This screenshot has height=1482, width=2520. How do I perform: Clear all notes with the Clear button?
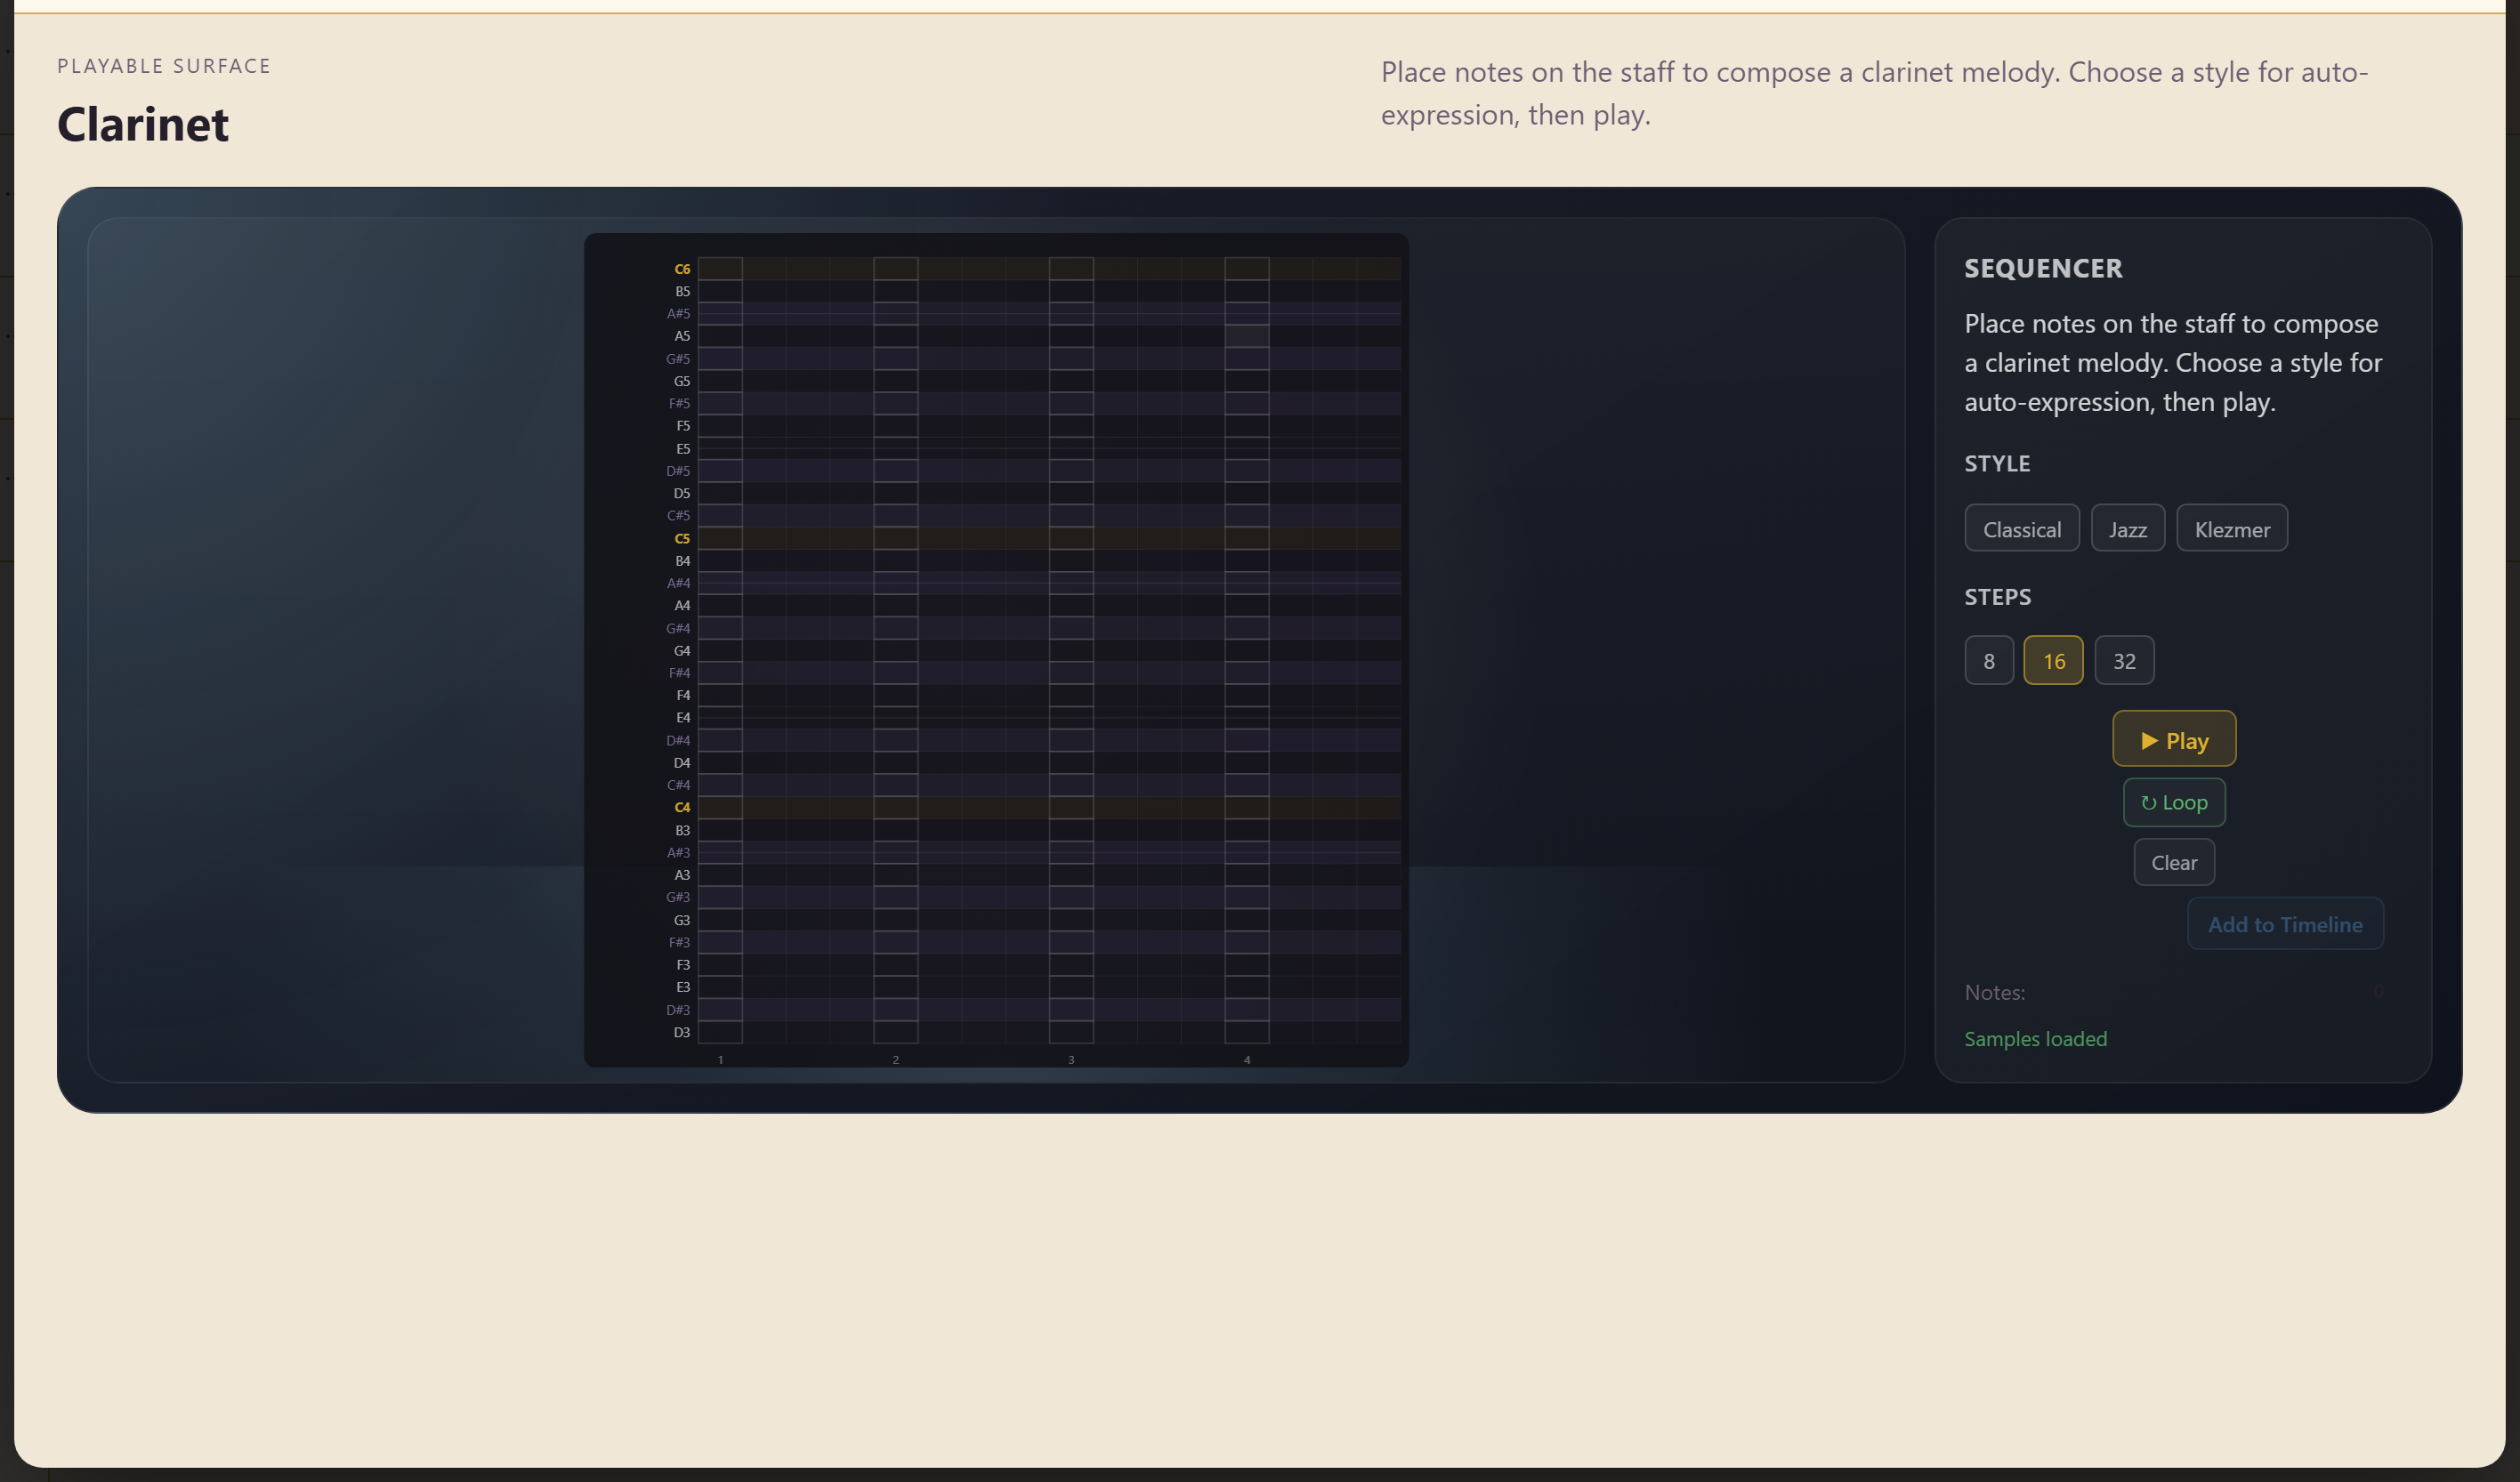[2174, 862]
